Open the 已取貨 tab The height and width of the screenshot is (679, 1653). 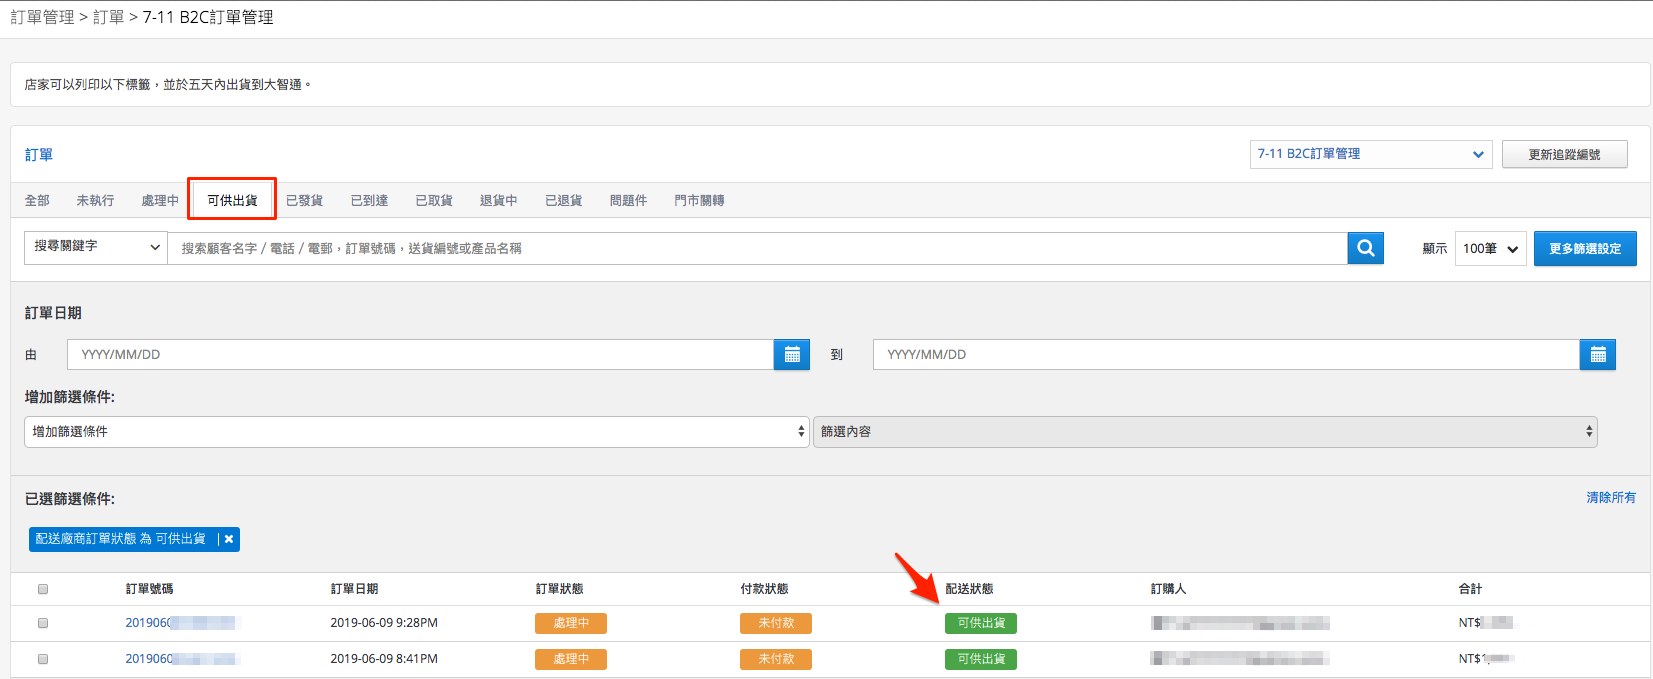(x=434, y=201)
